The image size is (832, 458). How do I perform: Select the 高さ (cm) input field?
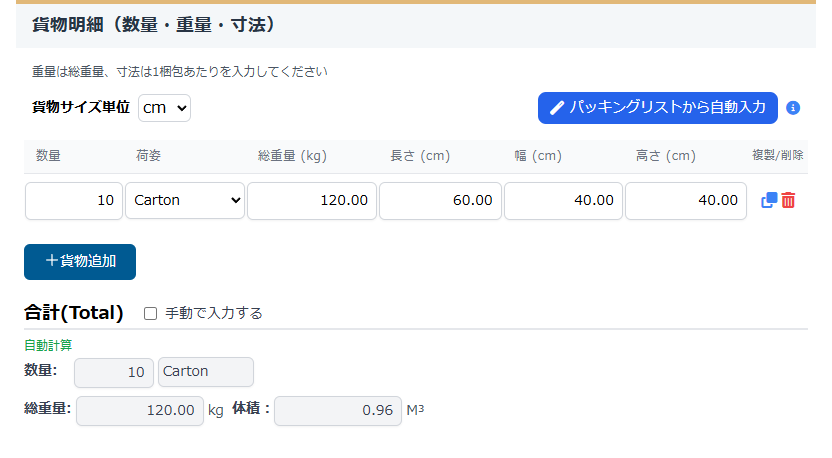click(x=686, y=201)
